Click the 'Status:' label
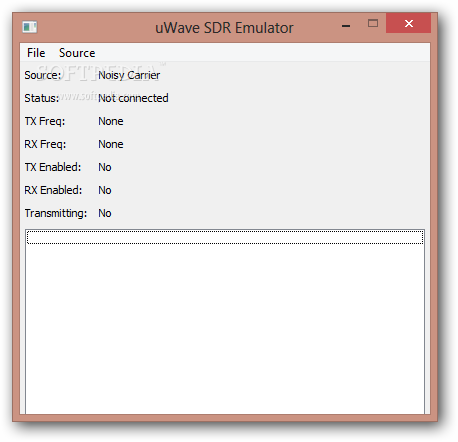The height and width of the screenshot is (442, 458). [42, 98]
